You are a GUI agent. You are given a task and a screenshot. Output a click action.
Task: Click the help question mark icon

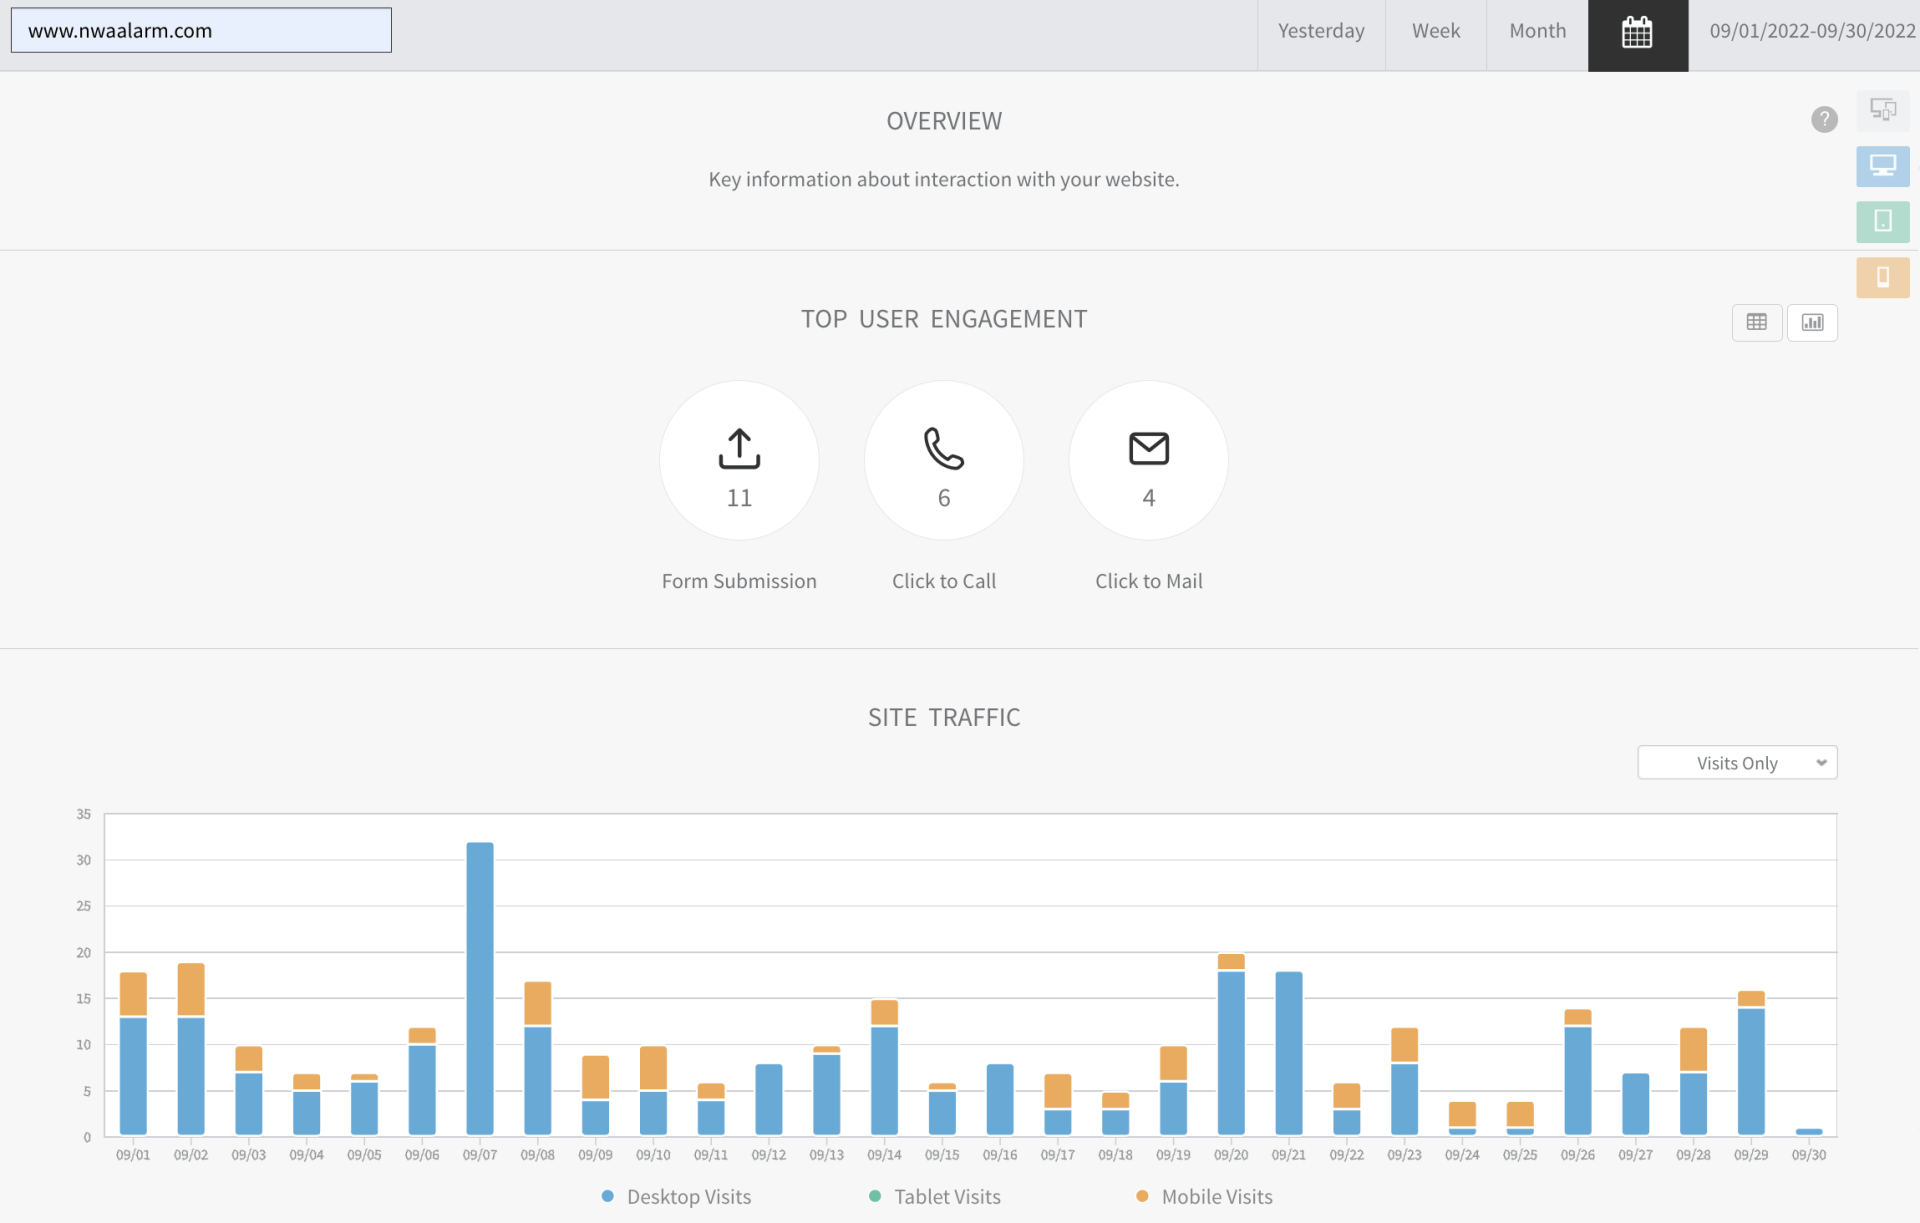click(1824, 120)
